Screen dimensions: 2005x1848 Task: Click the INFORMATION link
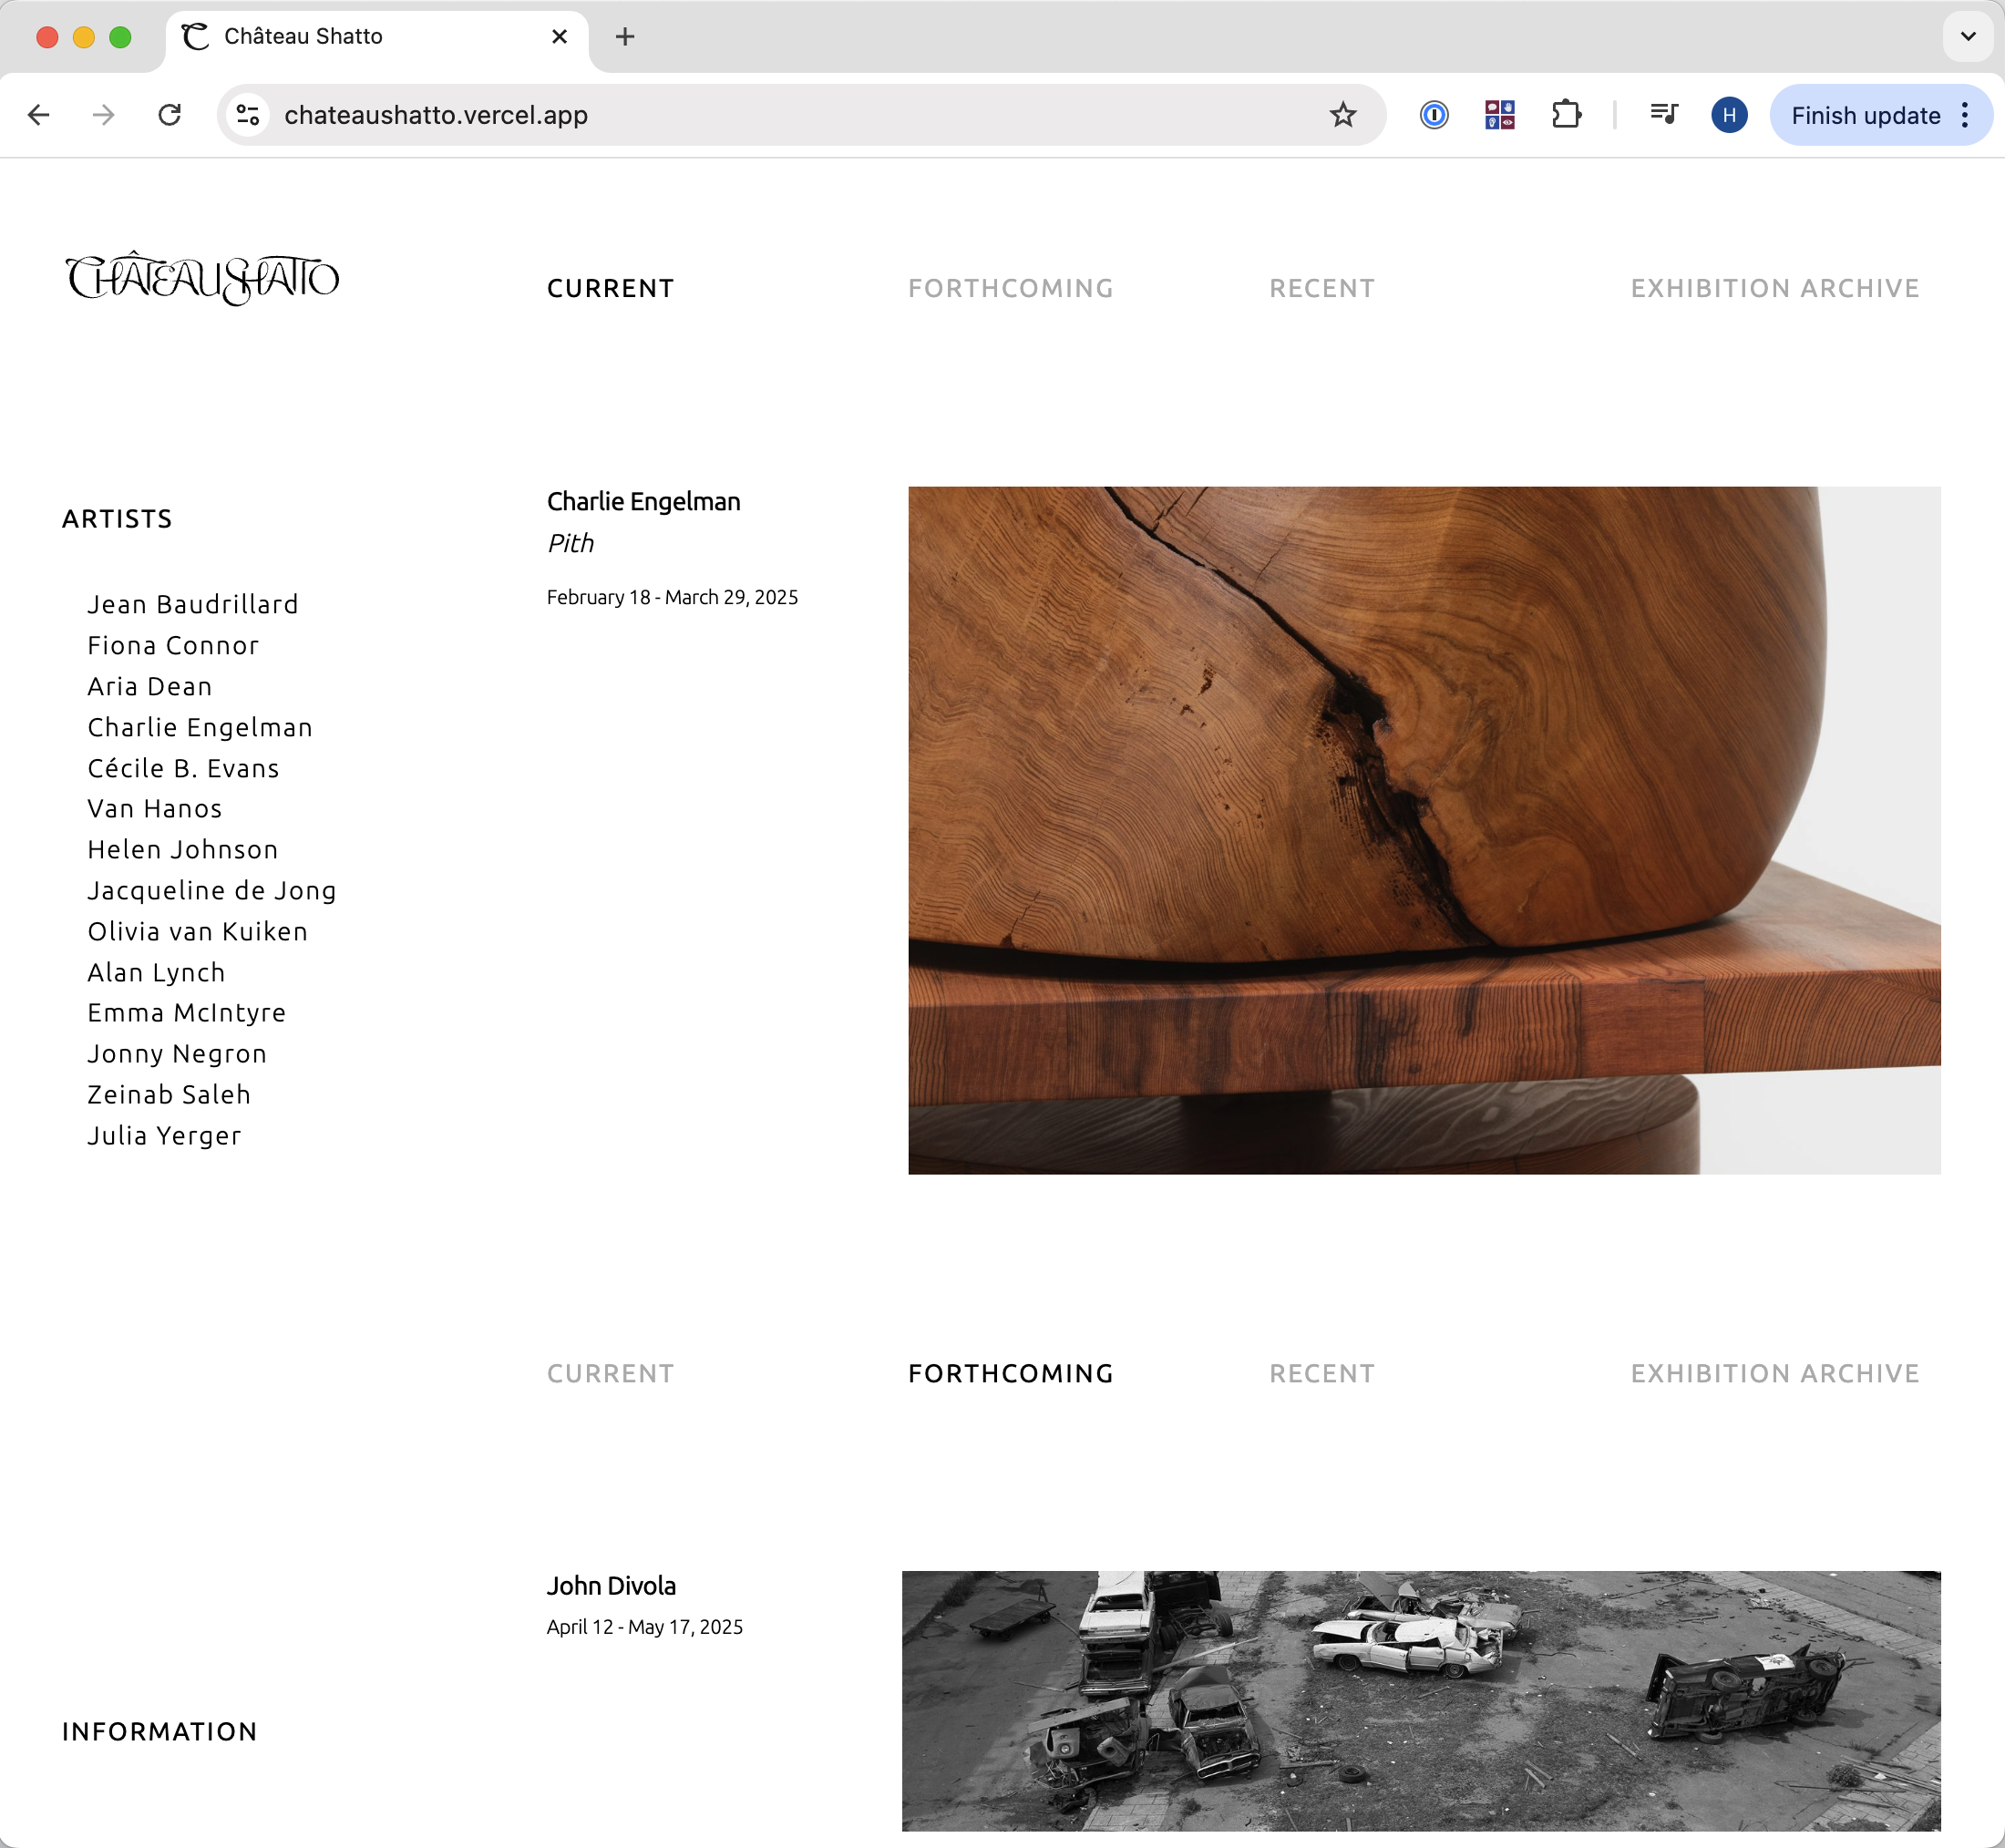[x=160, y=1731]
